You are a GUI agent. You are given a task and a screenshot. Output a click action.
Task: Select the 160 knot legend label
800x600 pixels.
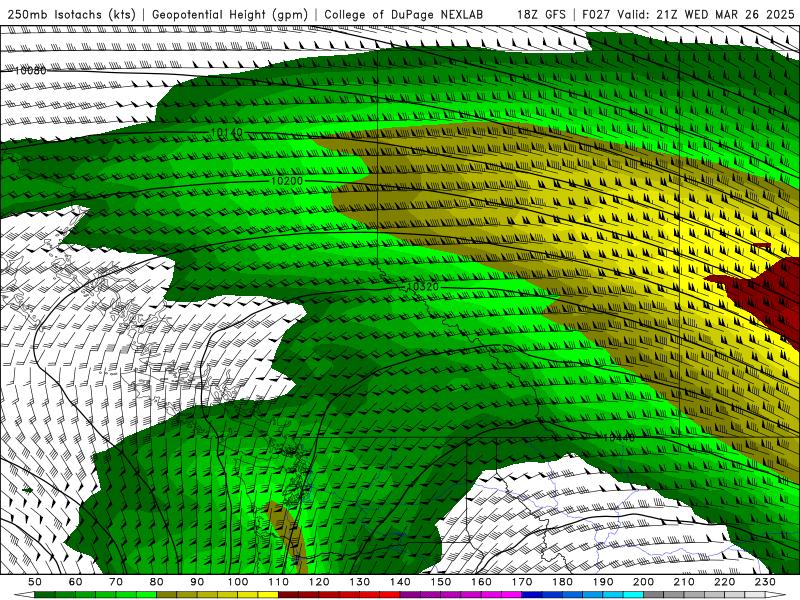point(481,582)
